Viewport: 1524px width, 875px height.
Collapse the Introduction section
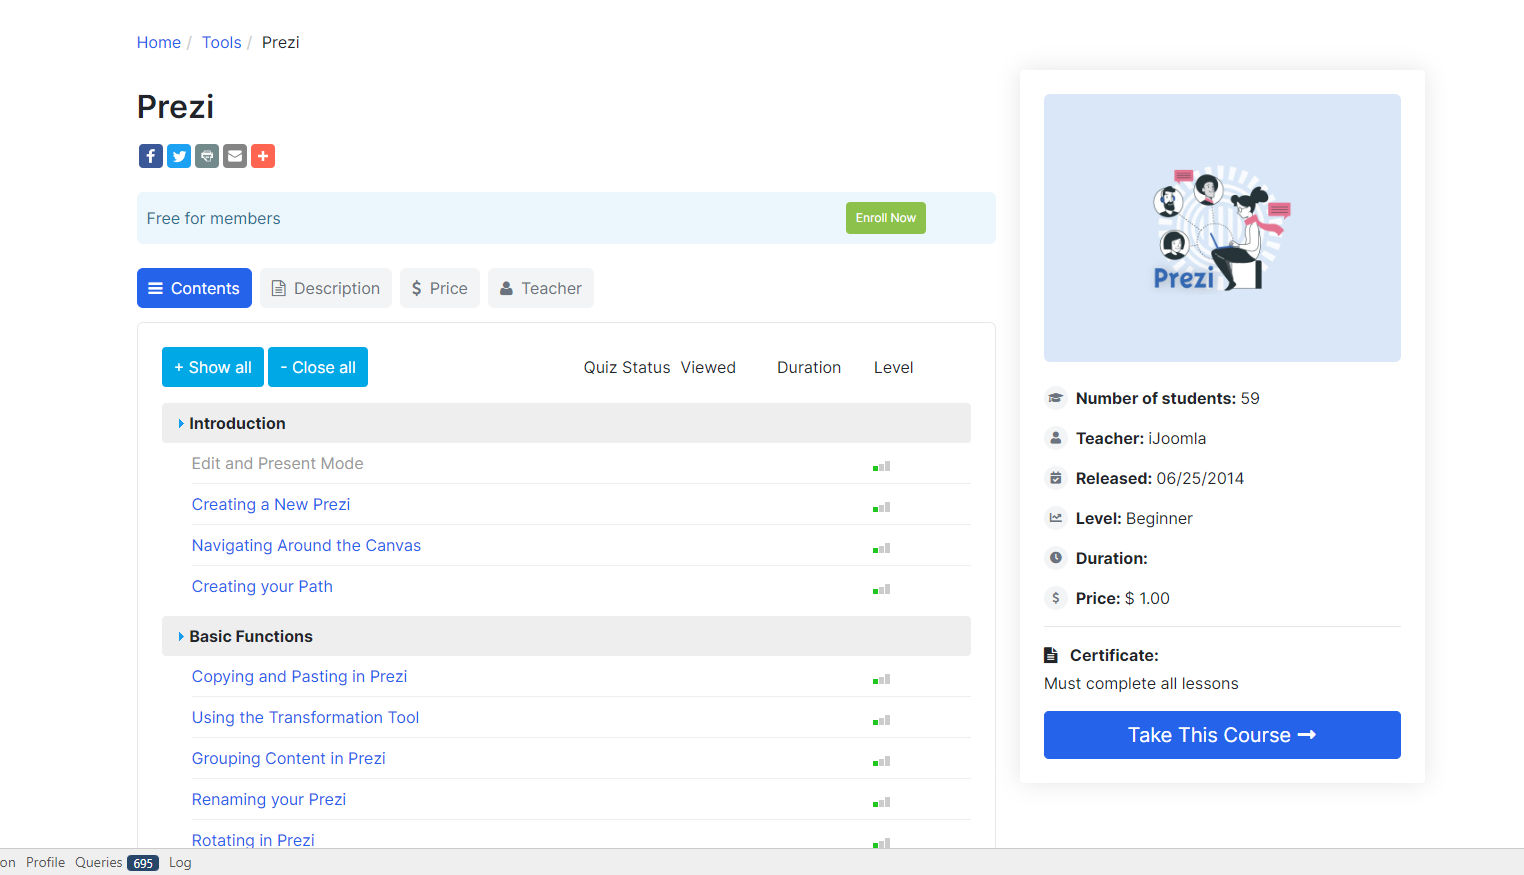tap(566, 423)
